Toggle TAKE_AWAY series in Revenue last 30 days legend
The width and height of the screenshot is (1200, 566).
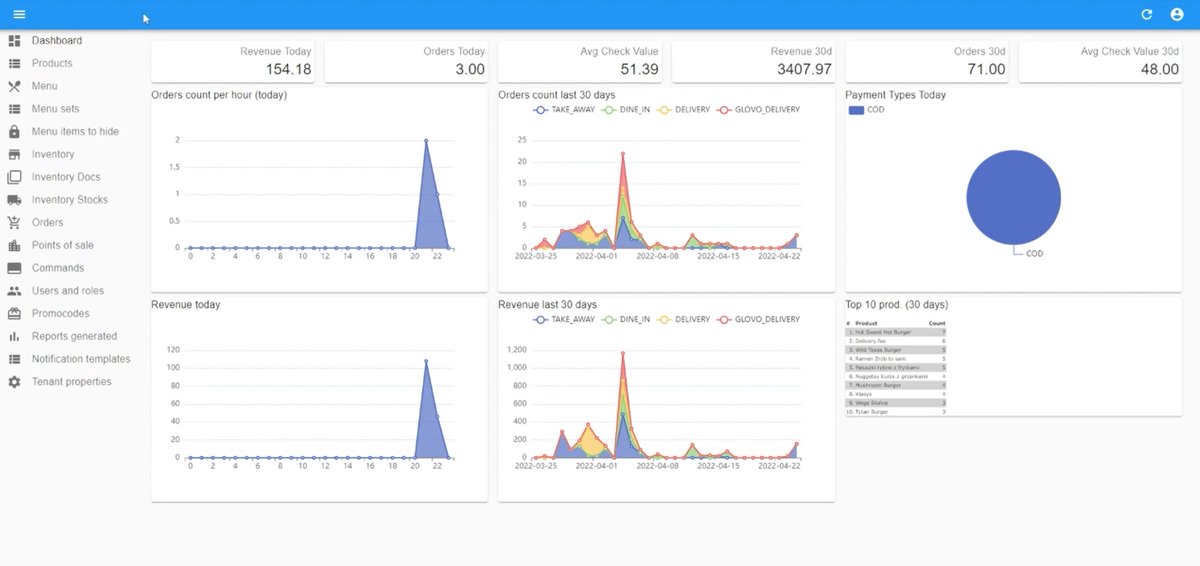coord(564,319)
